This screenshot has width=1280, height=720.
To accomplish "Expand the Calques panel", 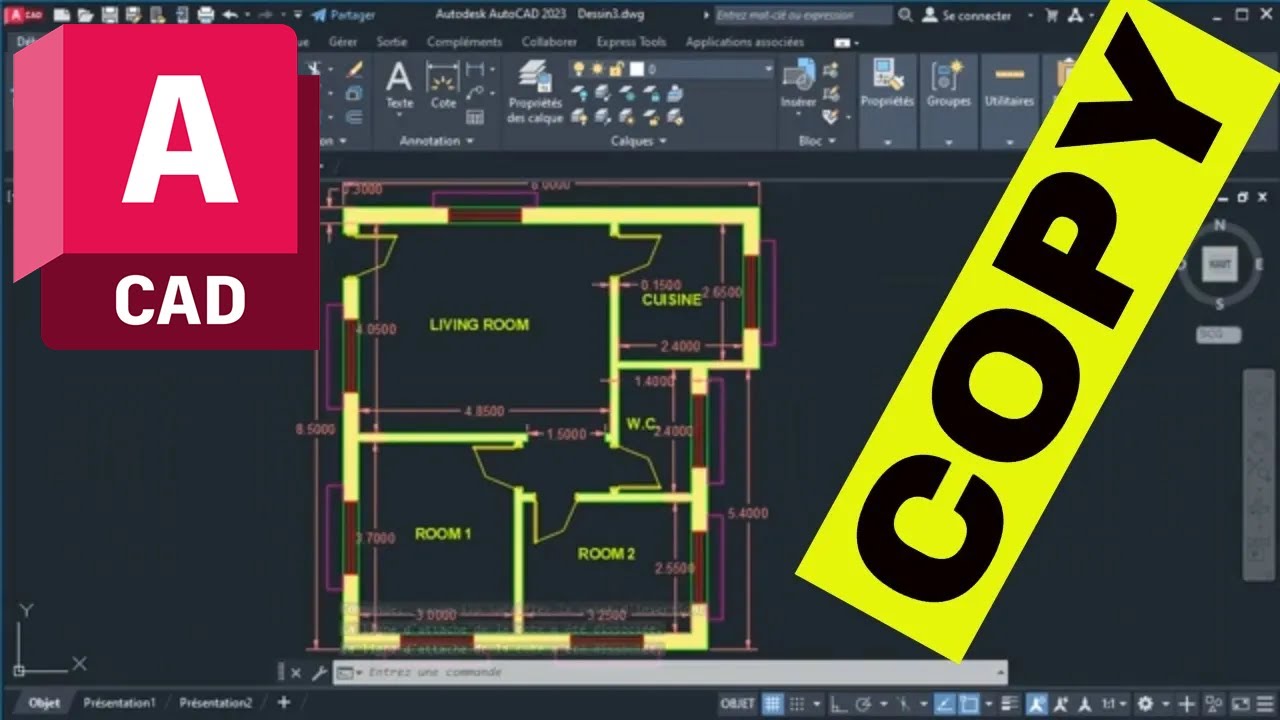I will [639, 141].
